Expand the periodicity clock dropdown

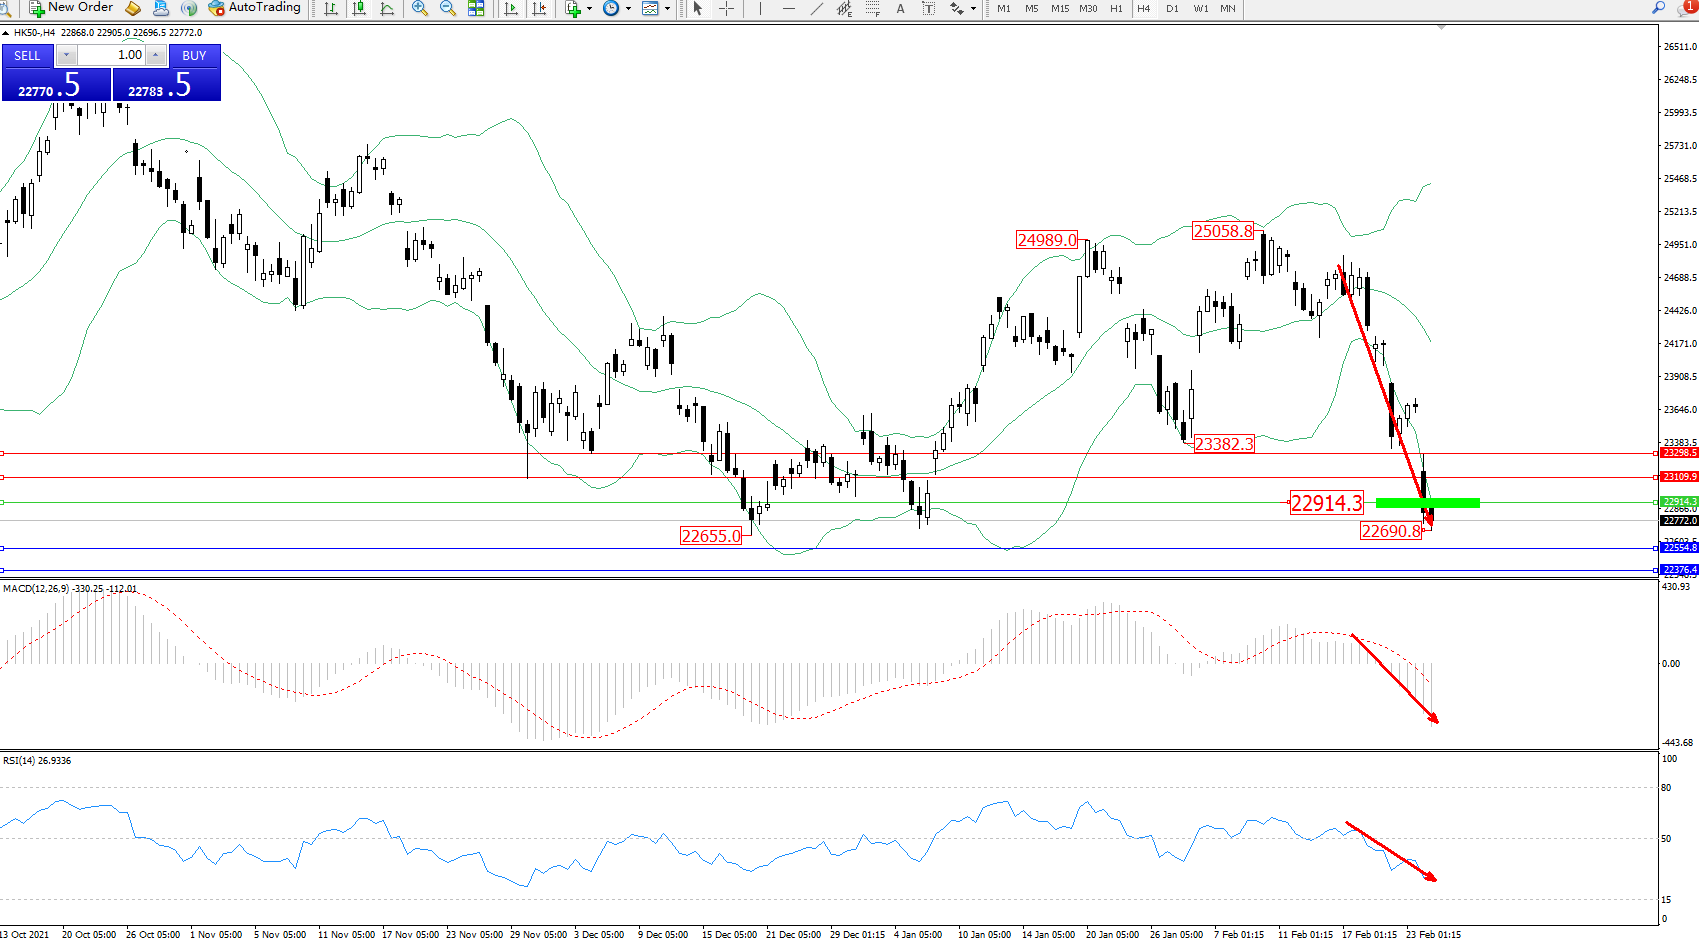coord(628,8)
